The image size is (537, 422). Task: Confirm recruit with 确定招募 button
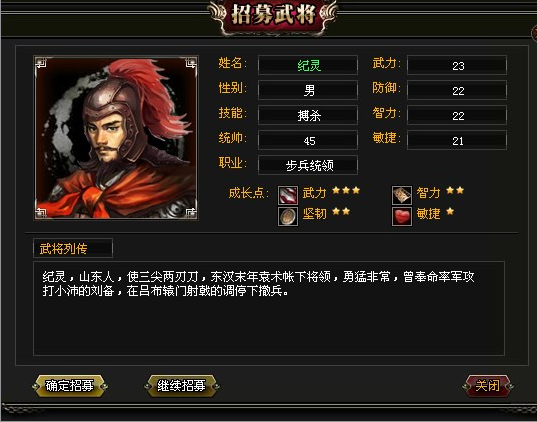[x=70, y=386]
